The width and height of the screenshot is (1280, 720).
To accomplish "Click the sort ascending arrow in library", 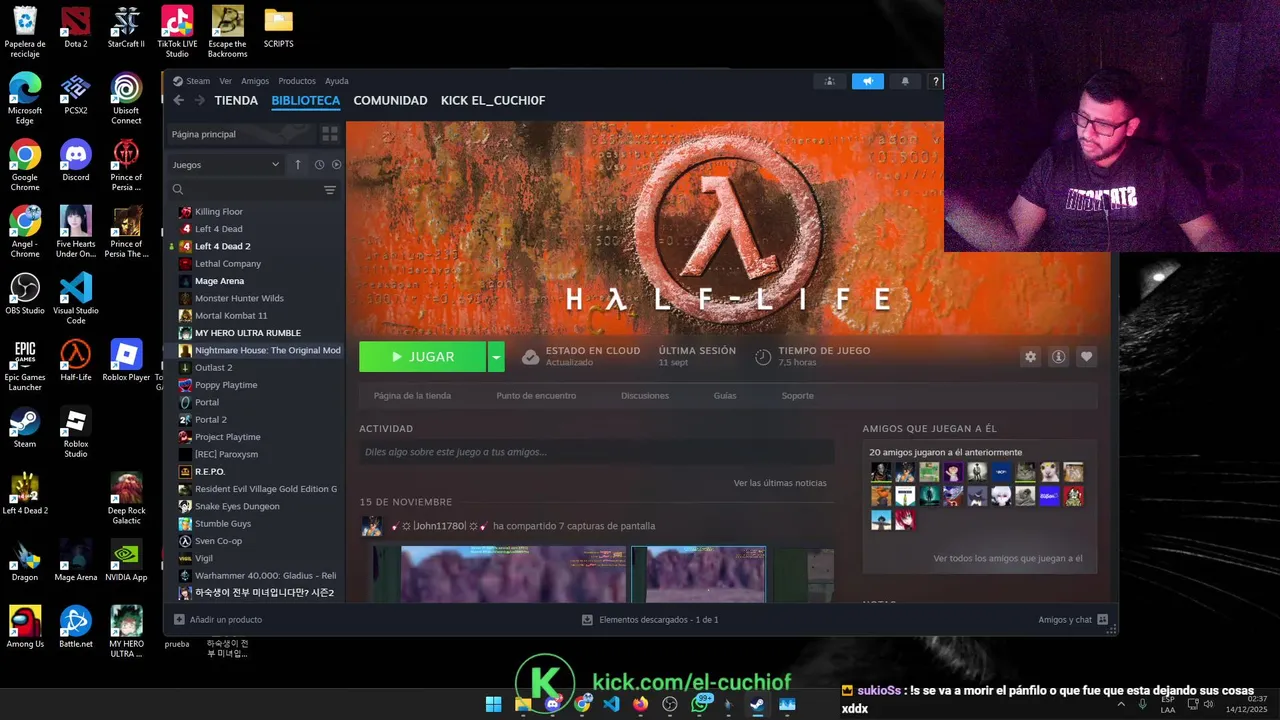I will [297, 165].
